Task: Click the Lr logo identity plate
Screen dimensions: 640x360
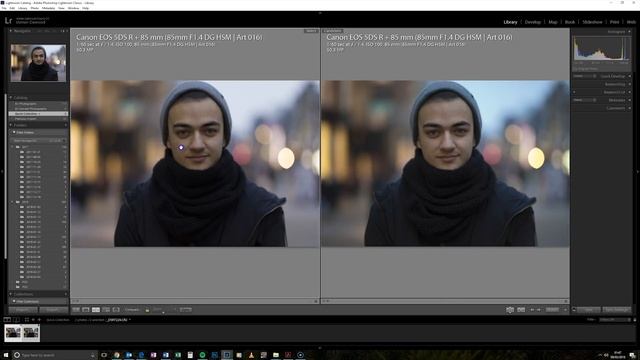Action: (x=9, y=20)
